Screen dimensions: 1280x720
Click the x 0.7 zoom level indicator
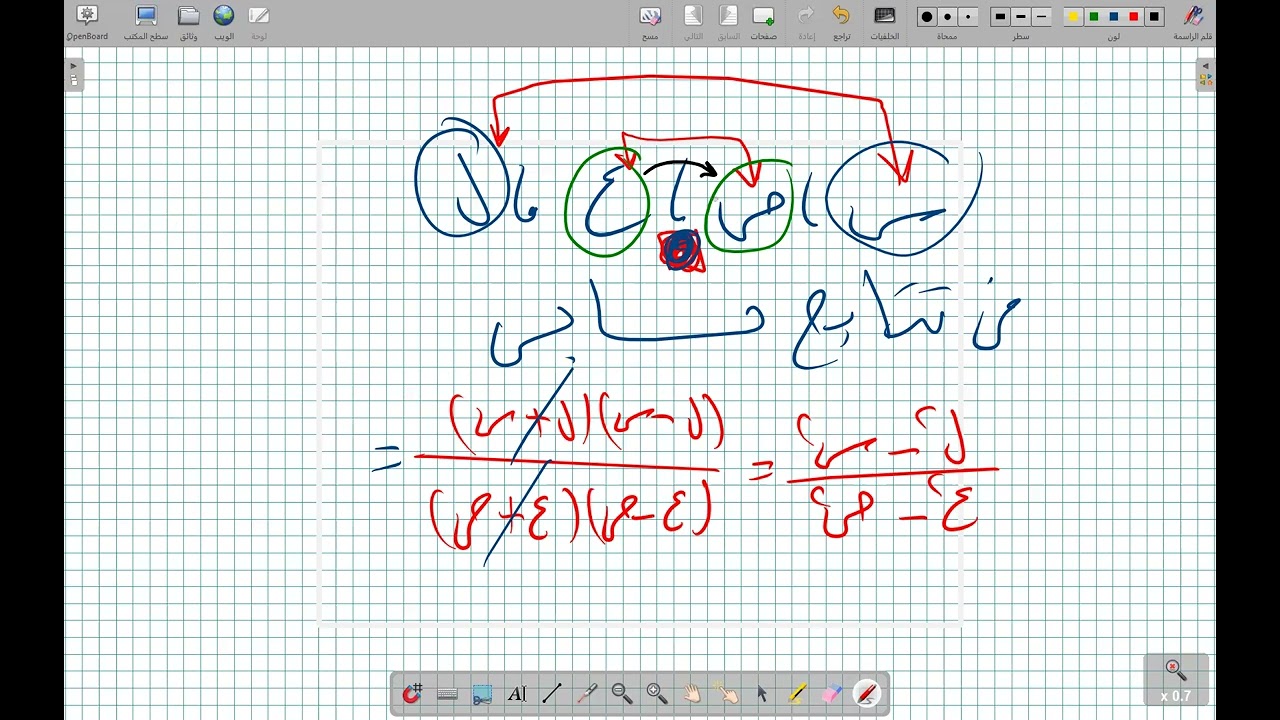pyautogui.click(x=1176, y=680)
